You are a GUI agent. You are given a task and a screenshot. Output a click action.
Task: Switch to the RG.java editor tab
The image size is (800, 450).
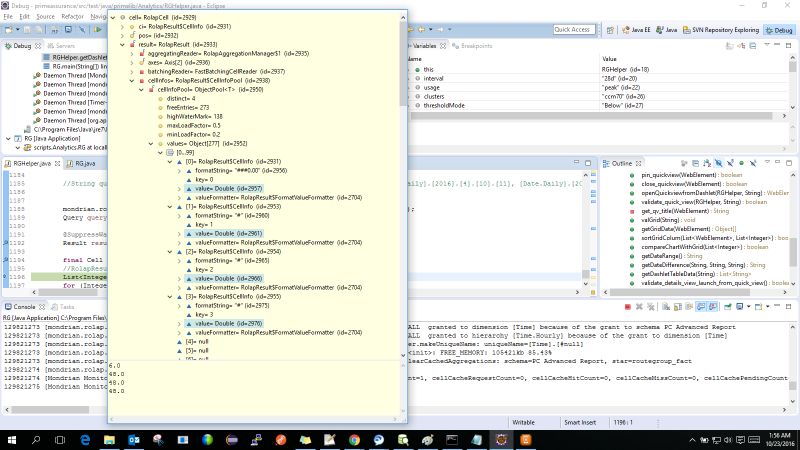point(81,164)
